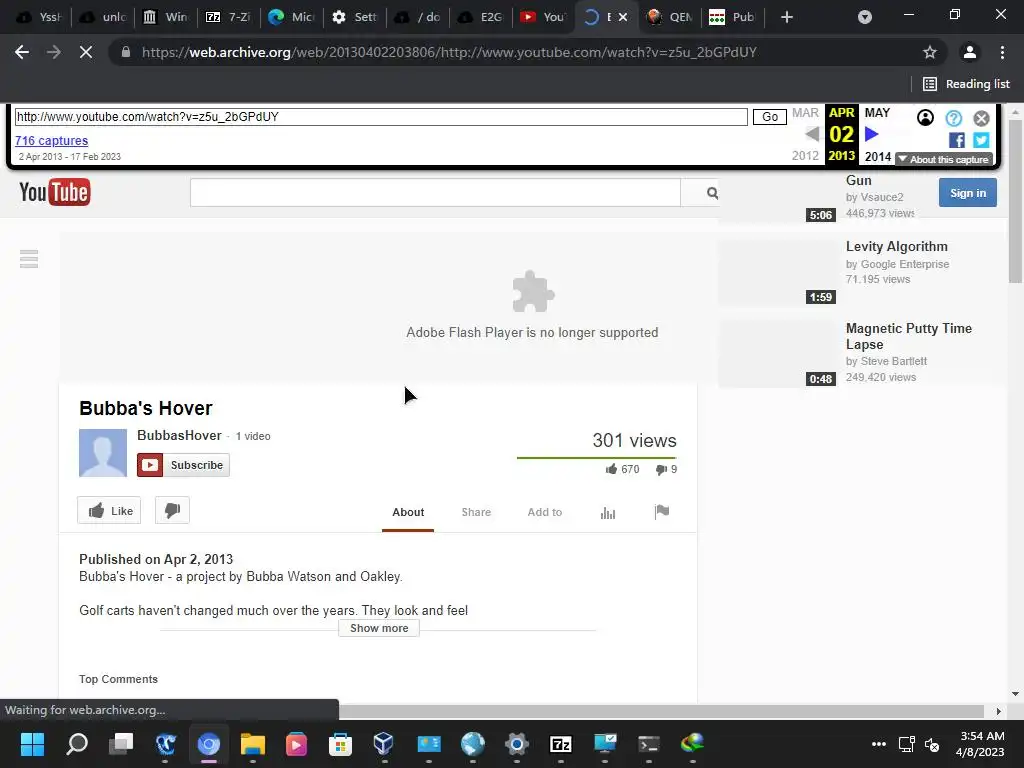Expand About this capture dropdown
This screenshot has width=1024, height=768.
[944, 159]
